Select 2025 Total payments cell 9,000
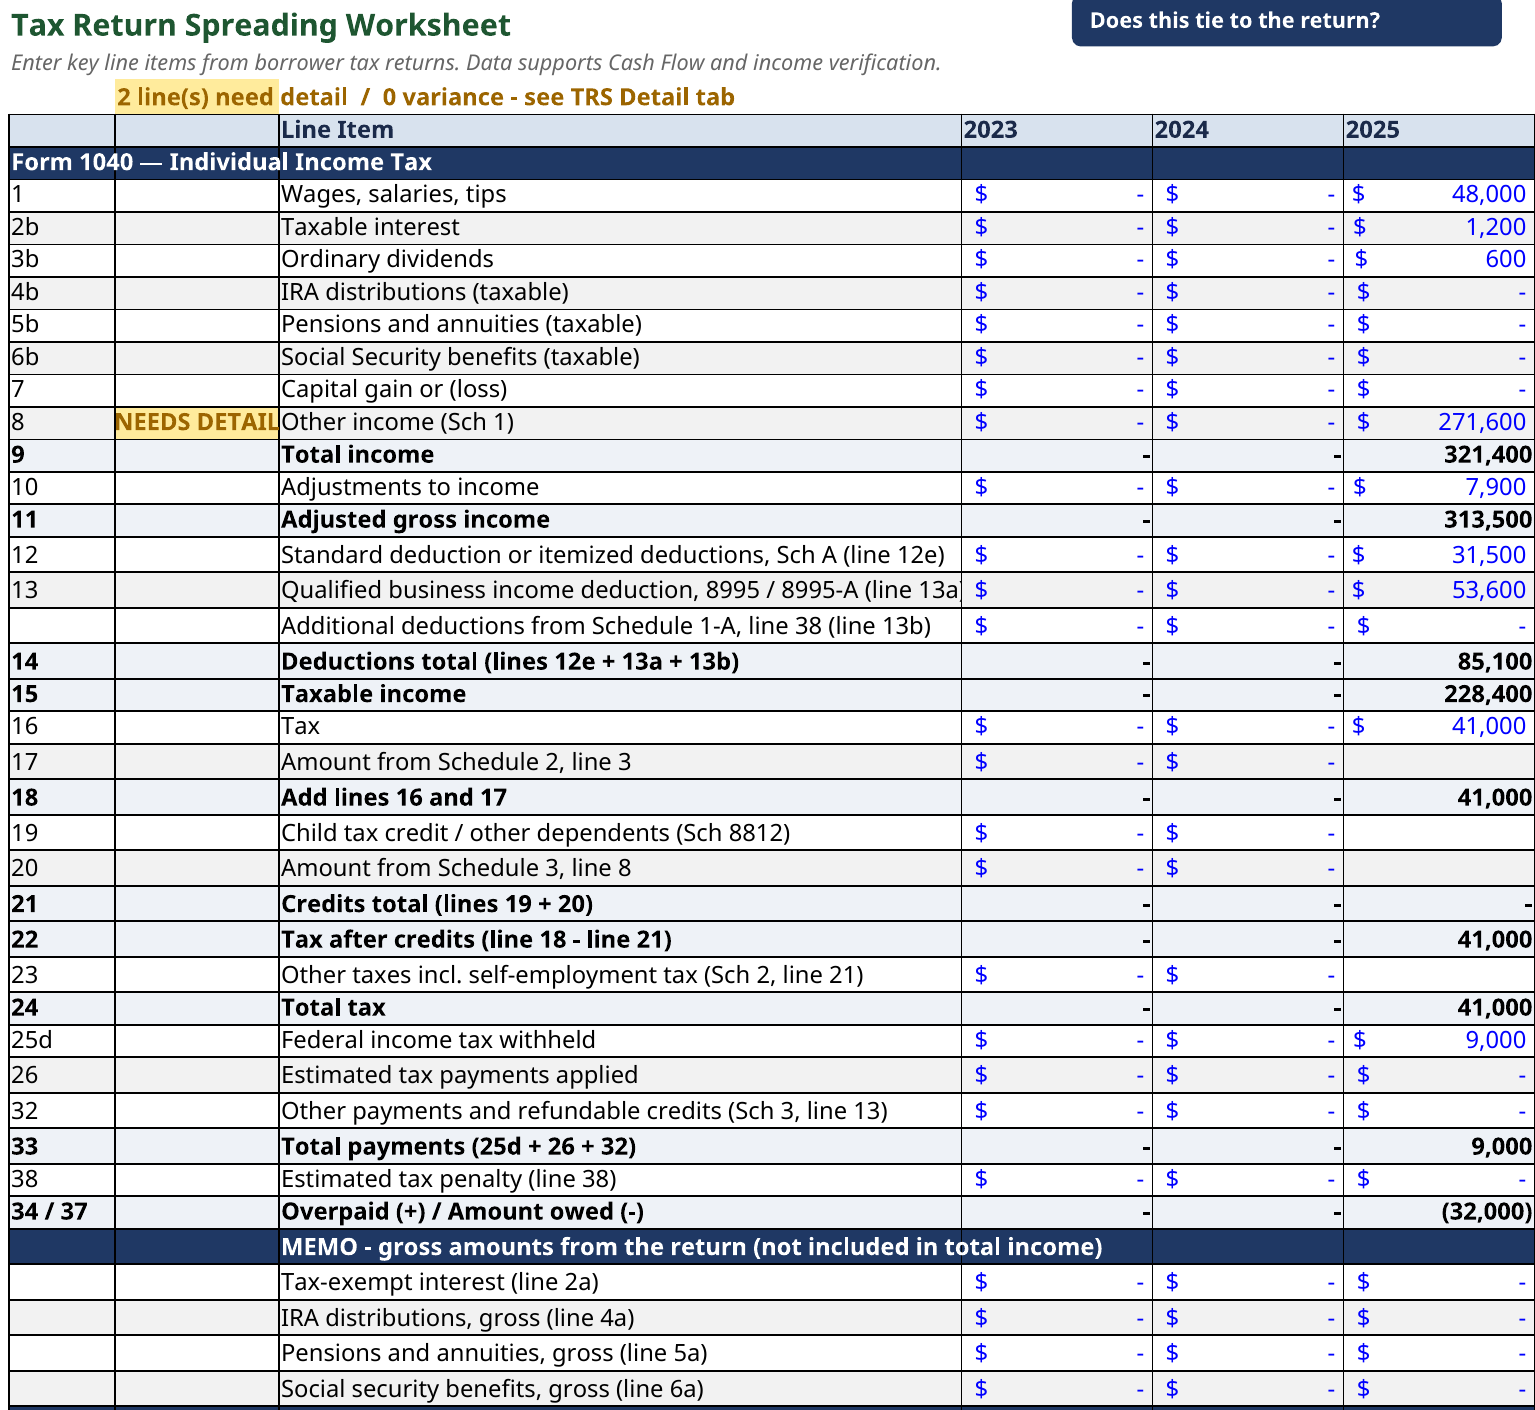The height and width of the screenshot is (1410, 1535). [x=1438, y=1147]
